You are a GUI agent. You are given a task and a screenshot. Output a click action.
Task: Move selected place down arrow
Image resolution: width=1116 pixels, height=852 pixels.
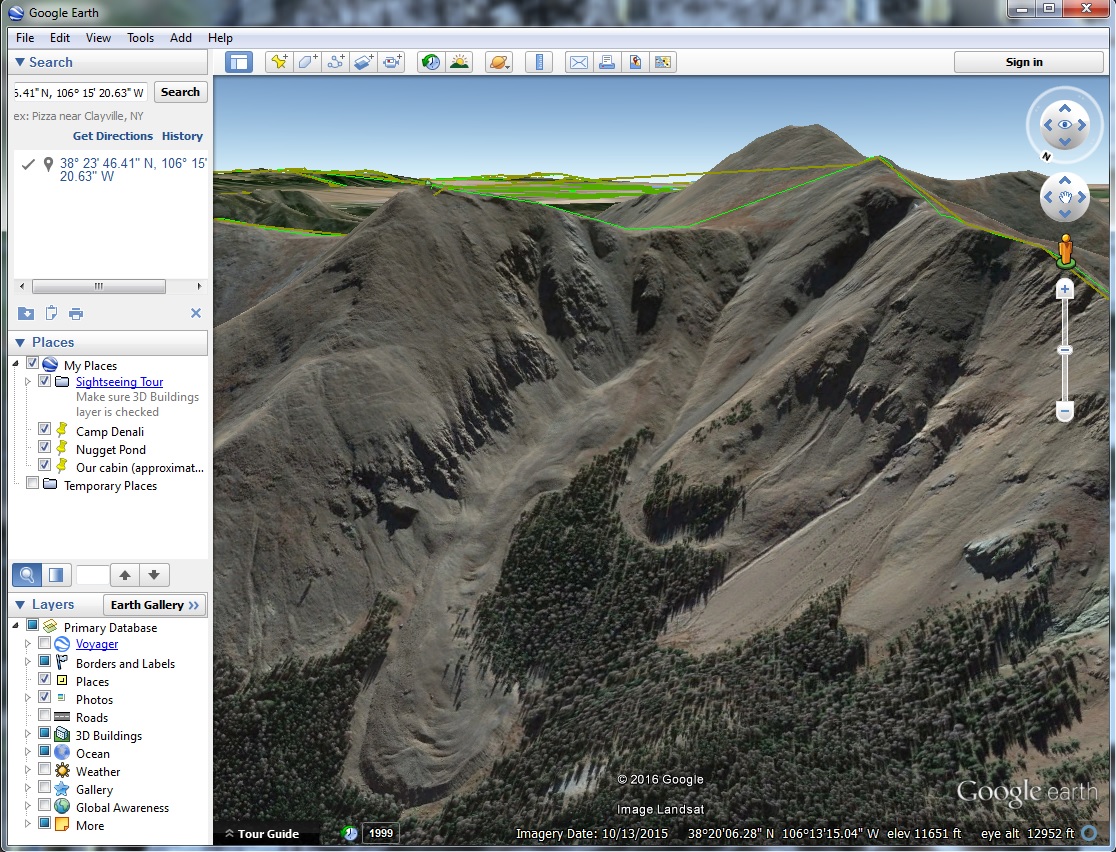(x=154, y=574)
